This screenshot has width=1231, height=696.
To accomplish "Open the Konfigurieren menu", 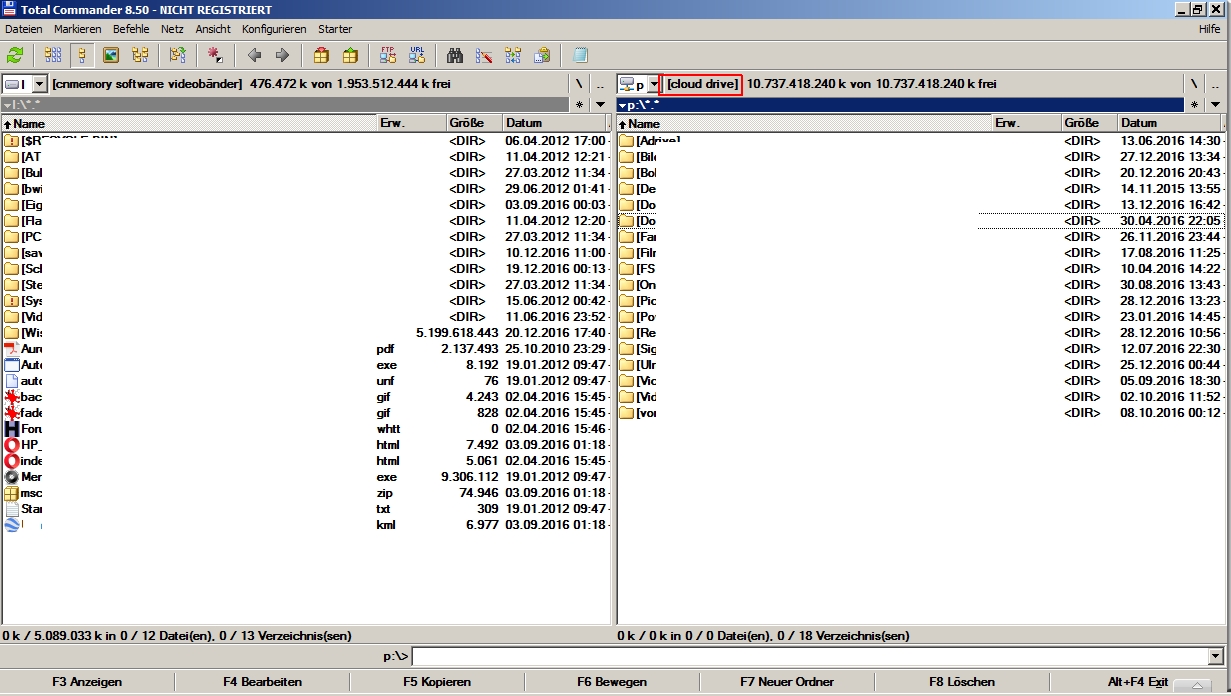I will [x=274, y=29].
